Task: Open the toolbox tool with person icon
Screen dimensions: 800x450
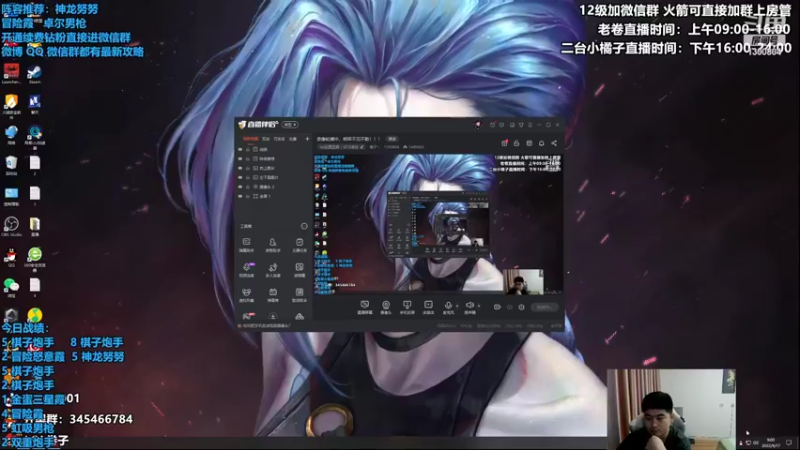Action: pos(273,244)
